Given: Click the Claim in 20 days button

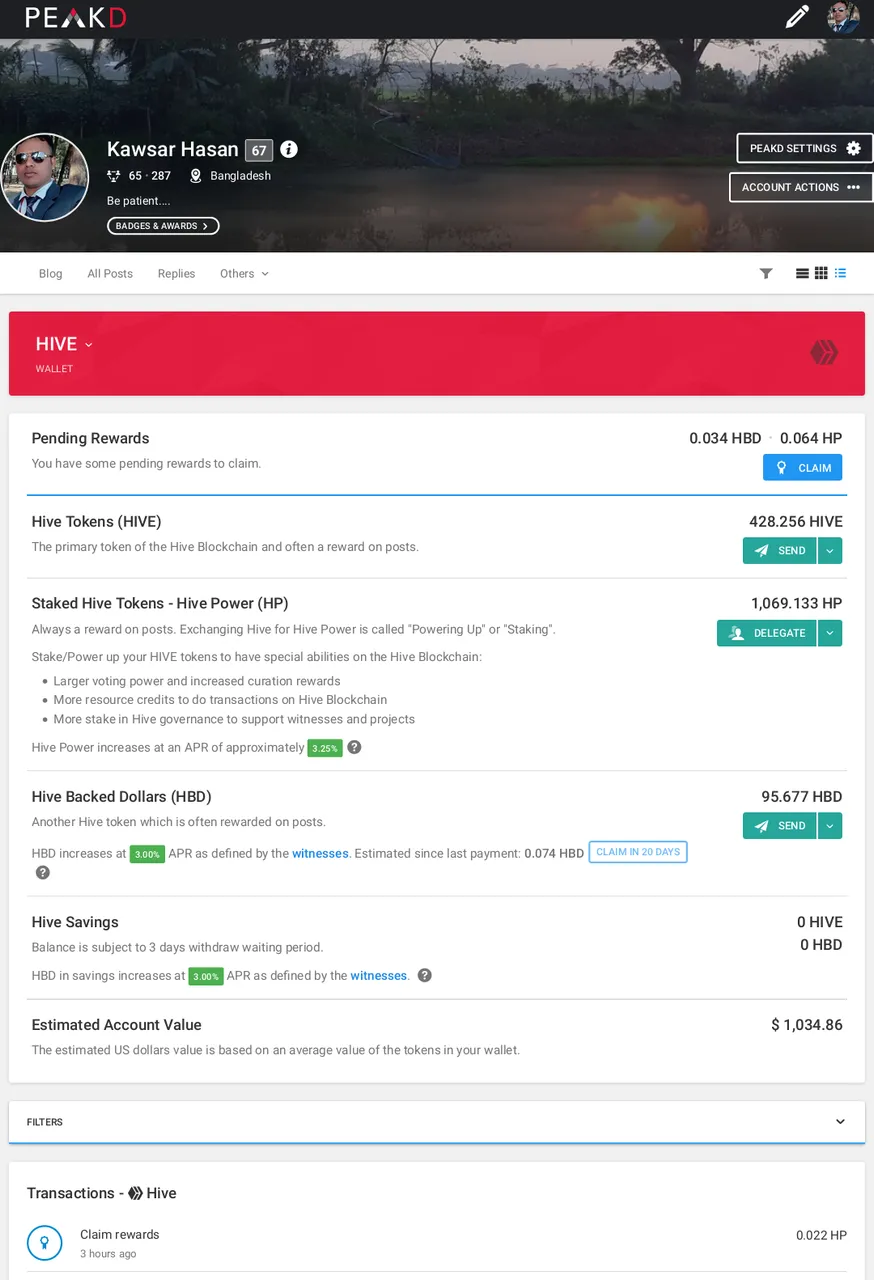Looking at the screenshot, I should point(638,852).
